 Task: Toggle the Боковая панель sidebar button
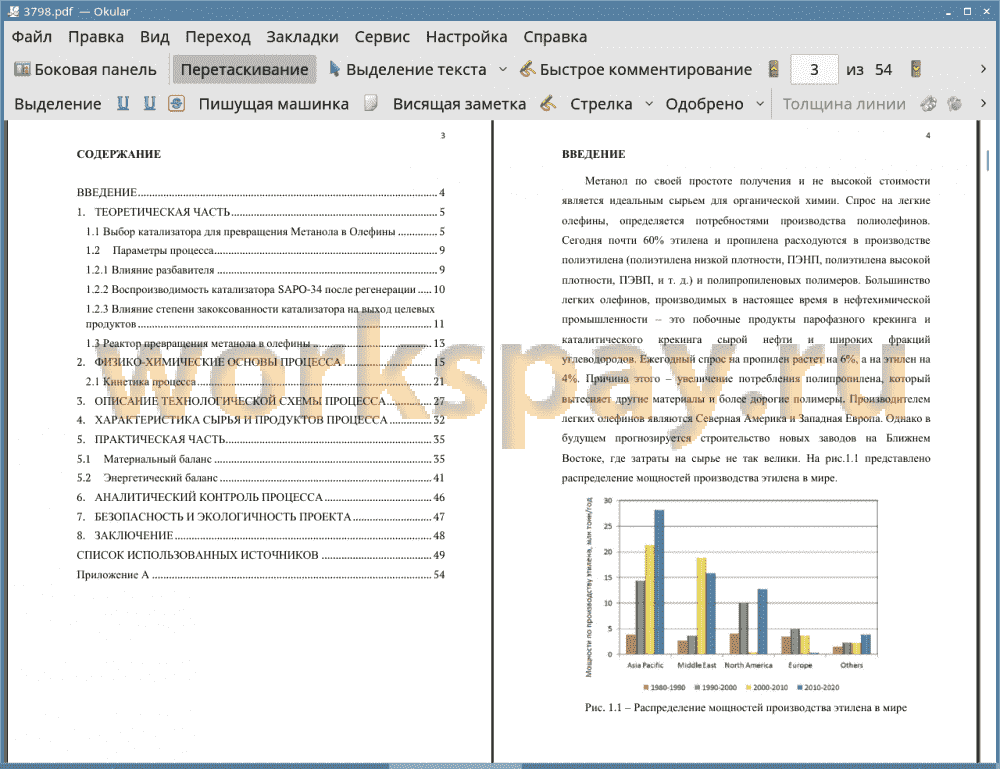click(85, 70)
